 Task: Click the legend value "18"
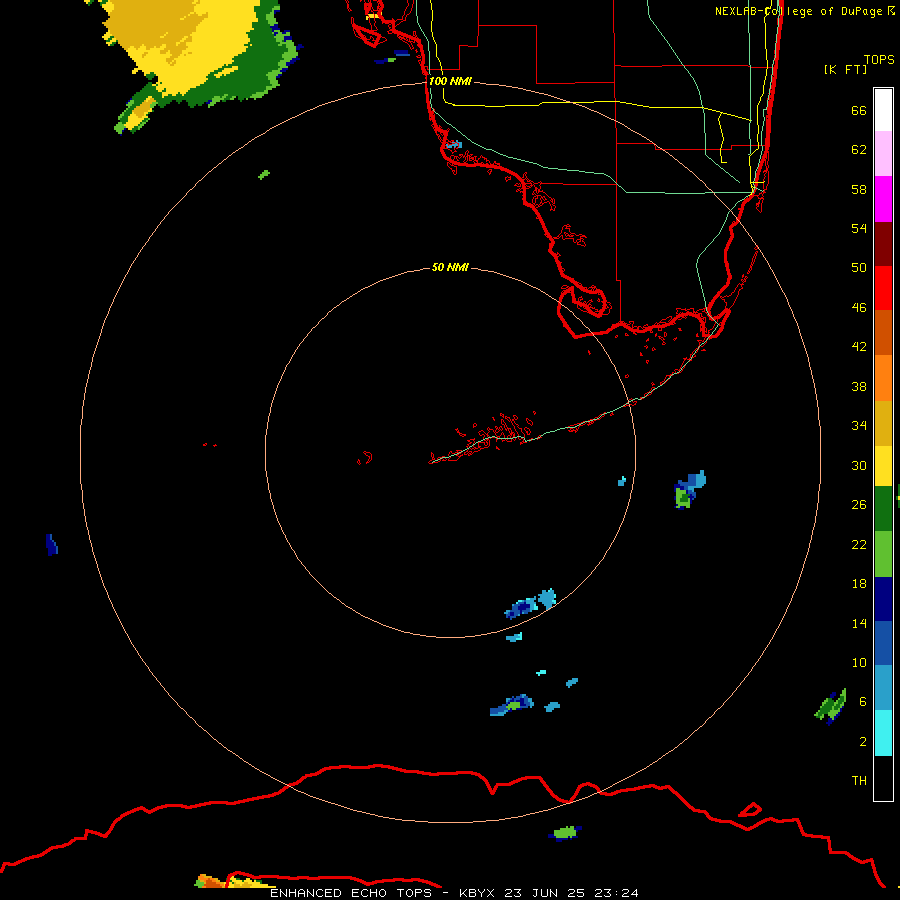pos(859,584)
